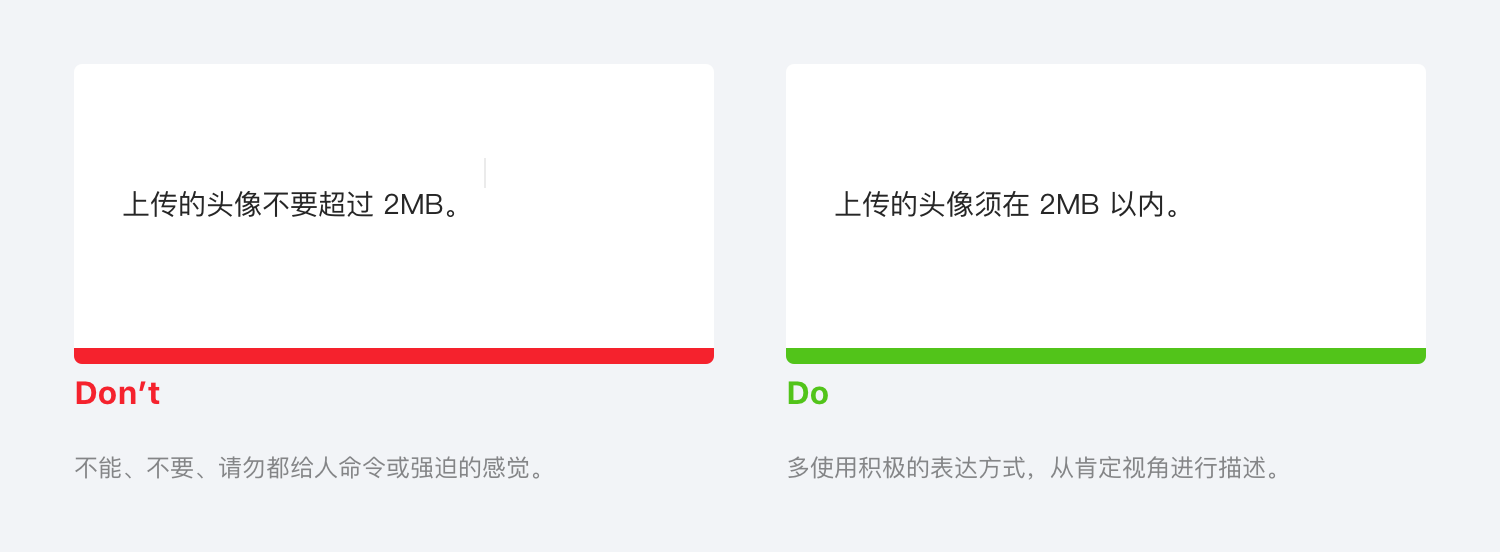
Task: Click "2MB" in the Do card sentence
Action: 1069,205
